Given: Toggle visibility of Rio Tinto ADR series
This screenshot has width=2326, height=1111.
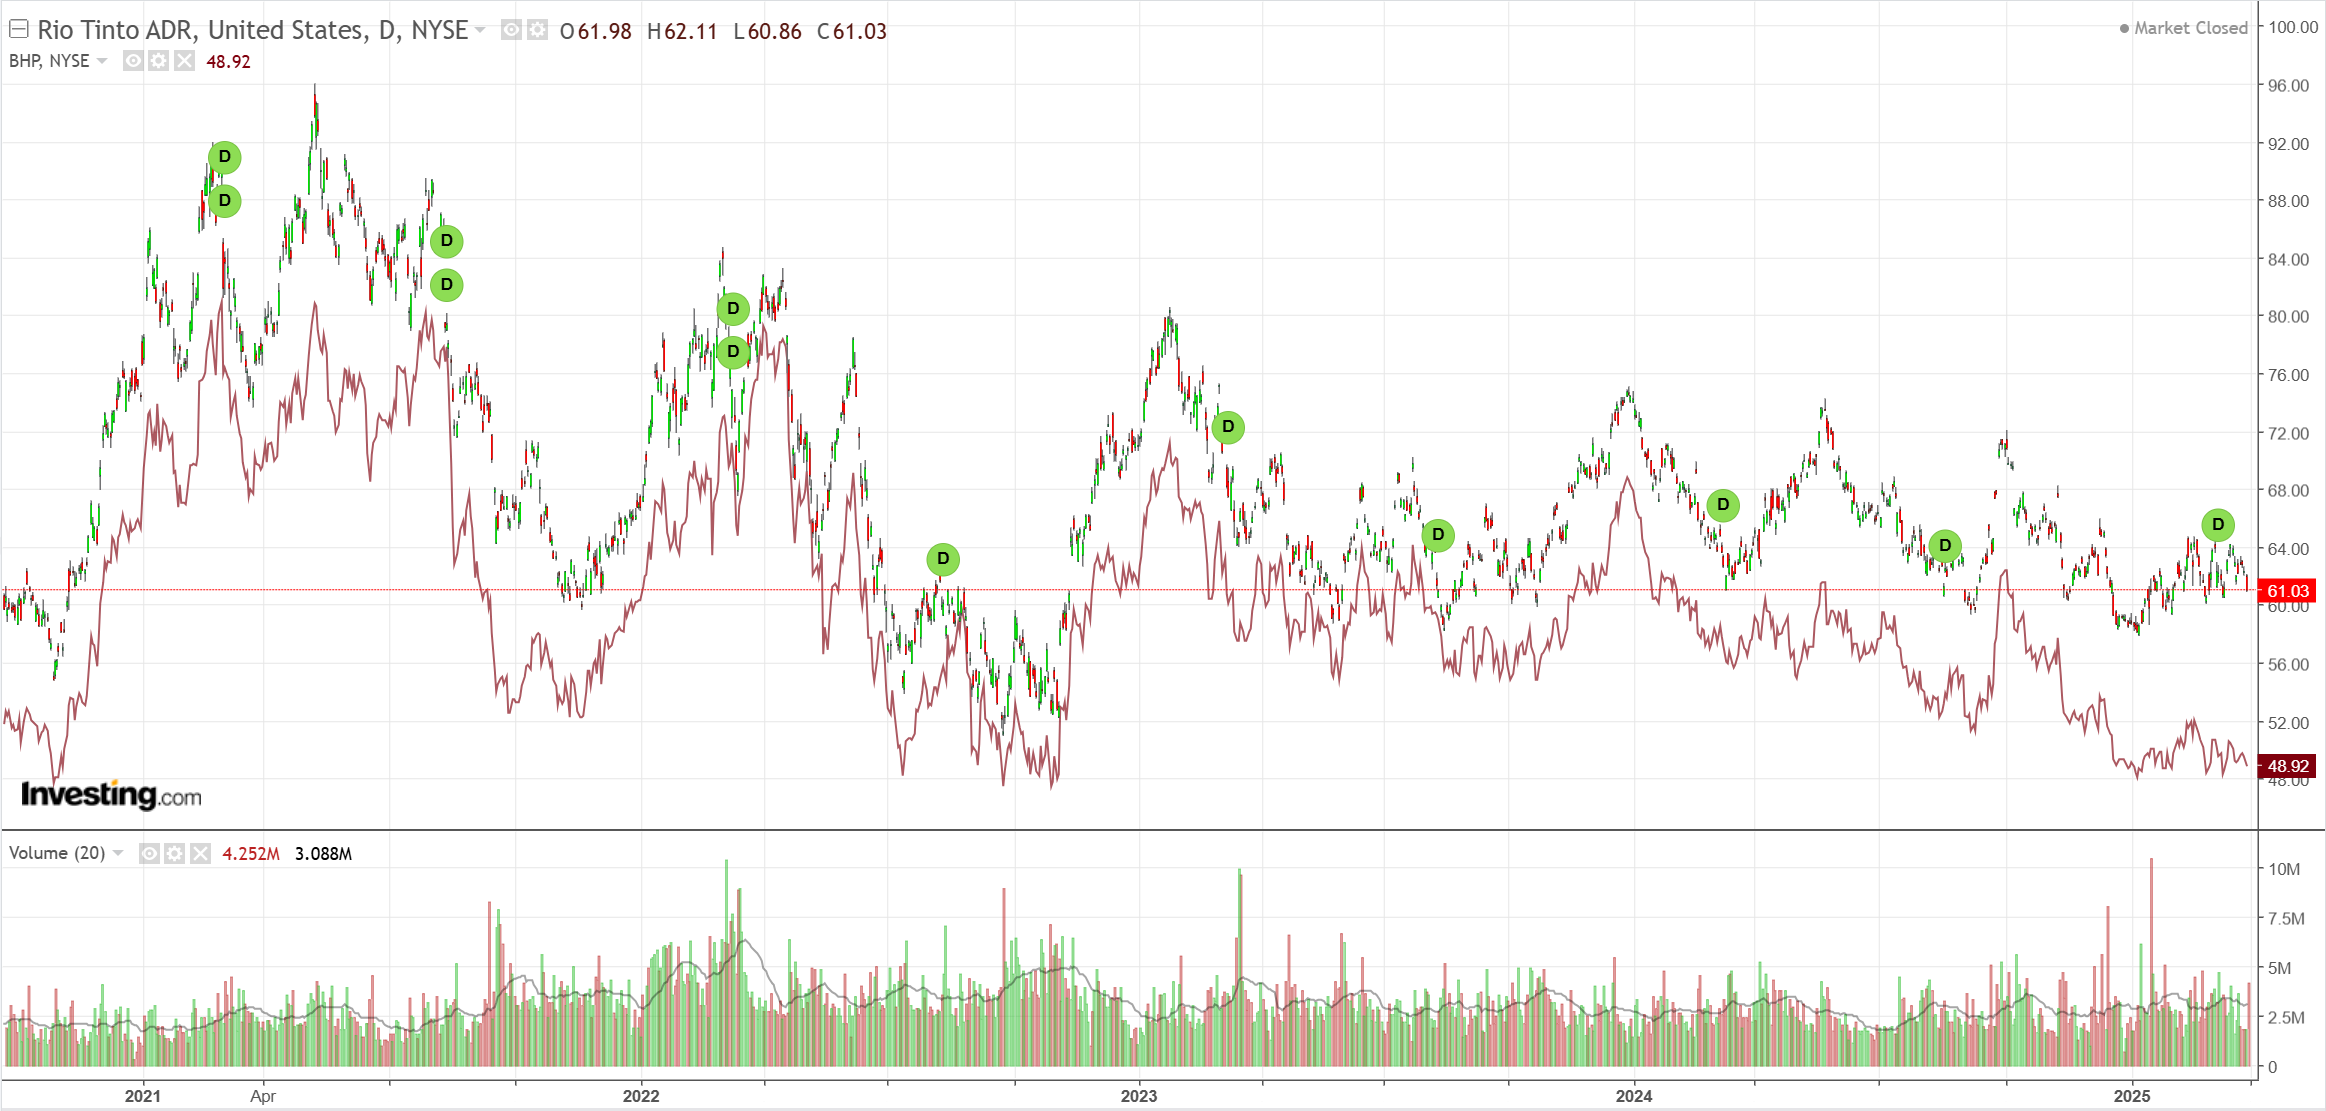Looking at the screenshot, I should (x=510, y=30).
